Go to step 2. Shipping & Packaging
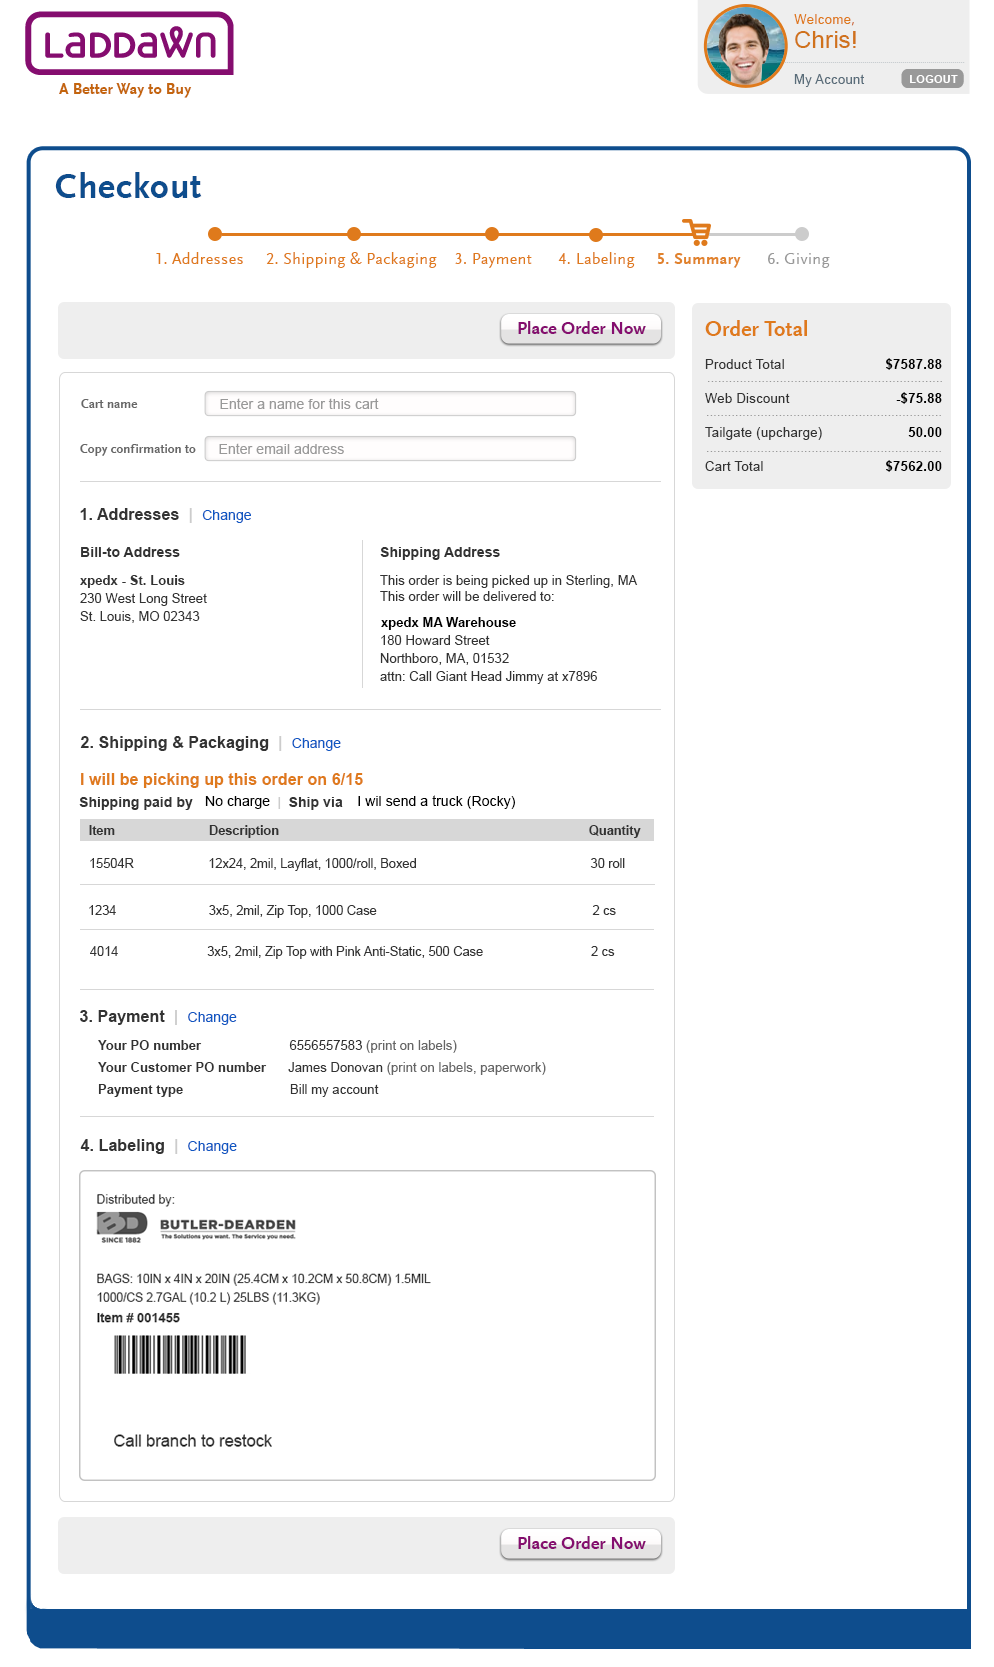 (351, 259)
